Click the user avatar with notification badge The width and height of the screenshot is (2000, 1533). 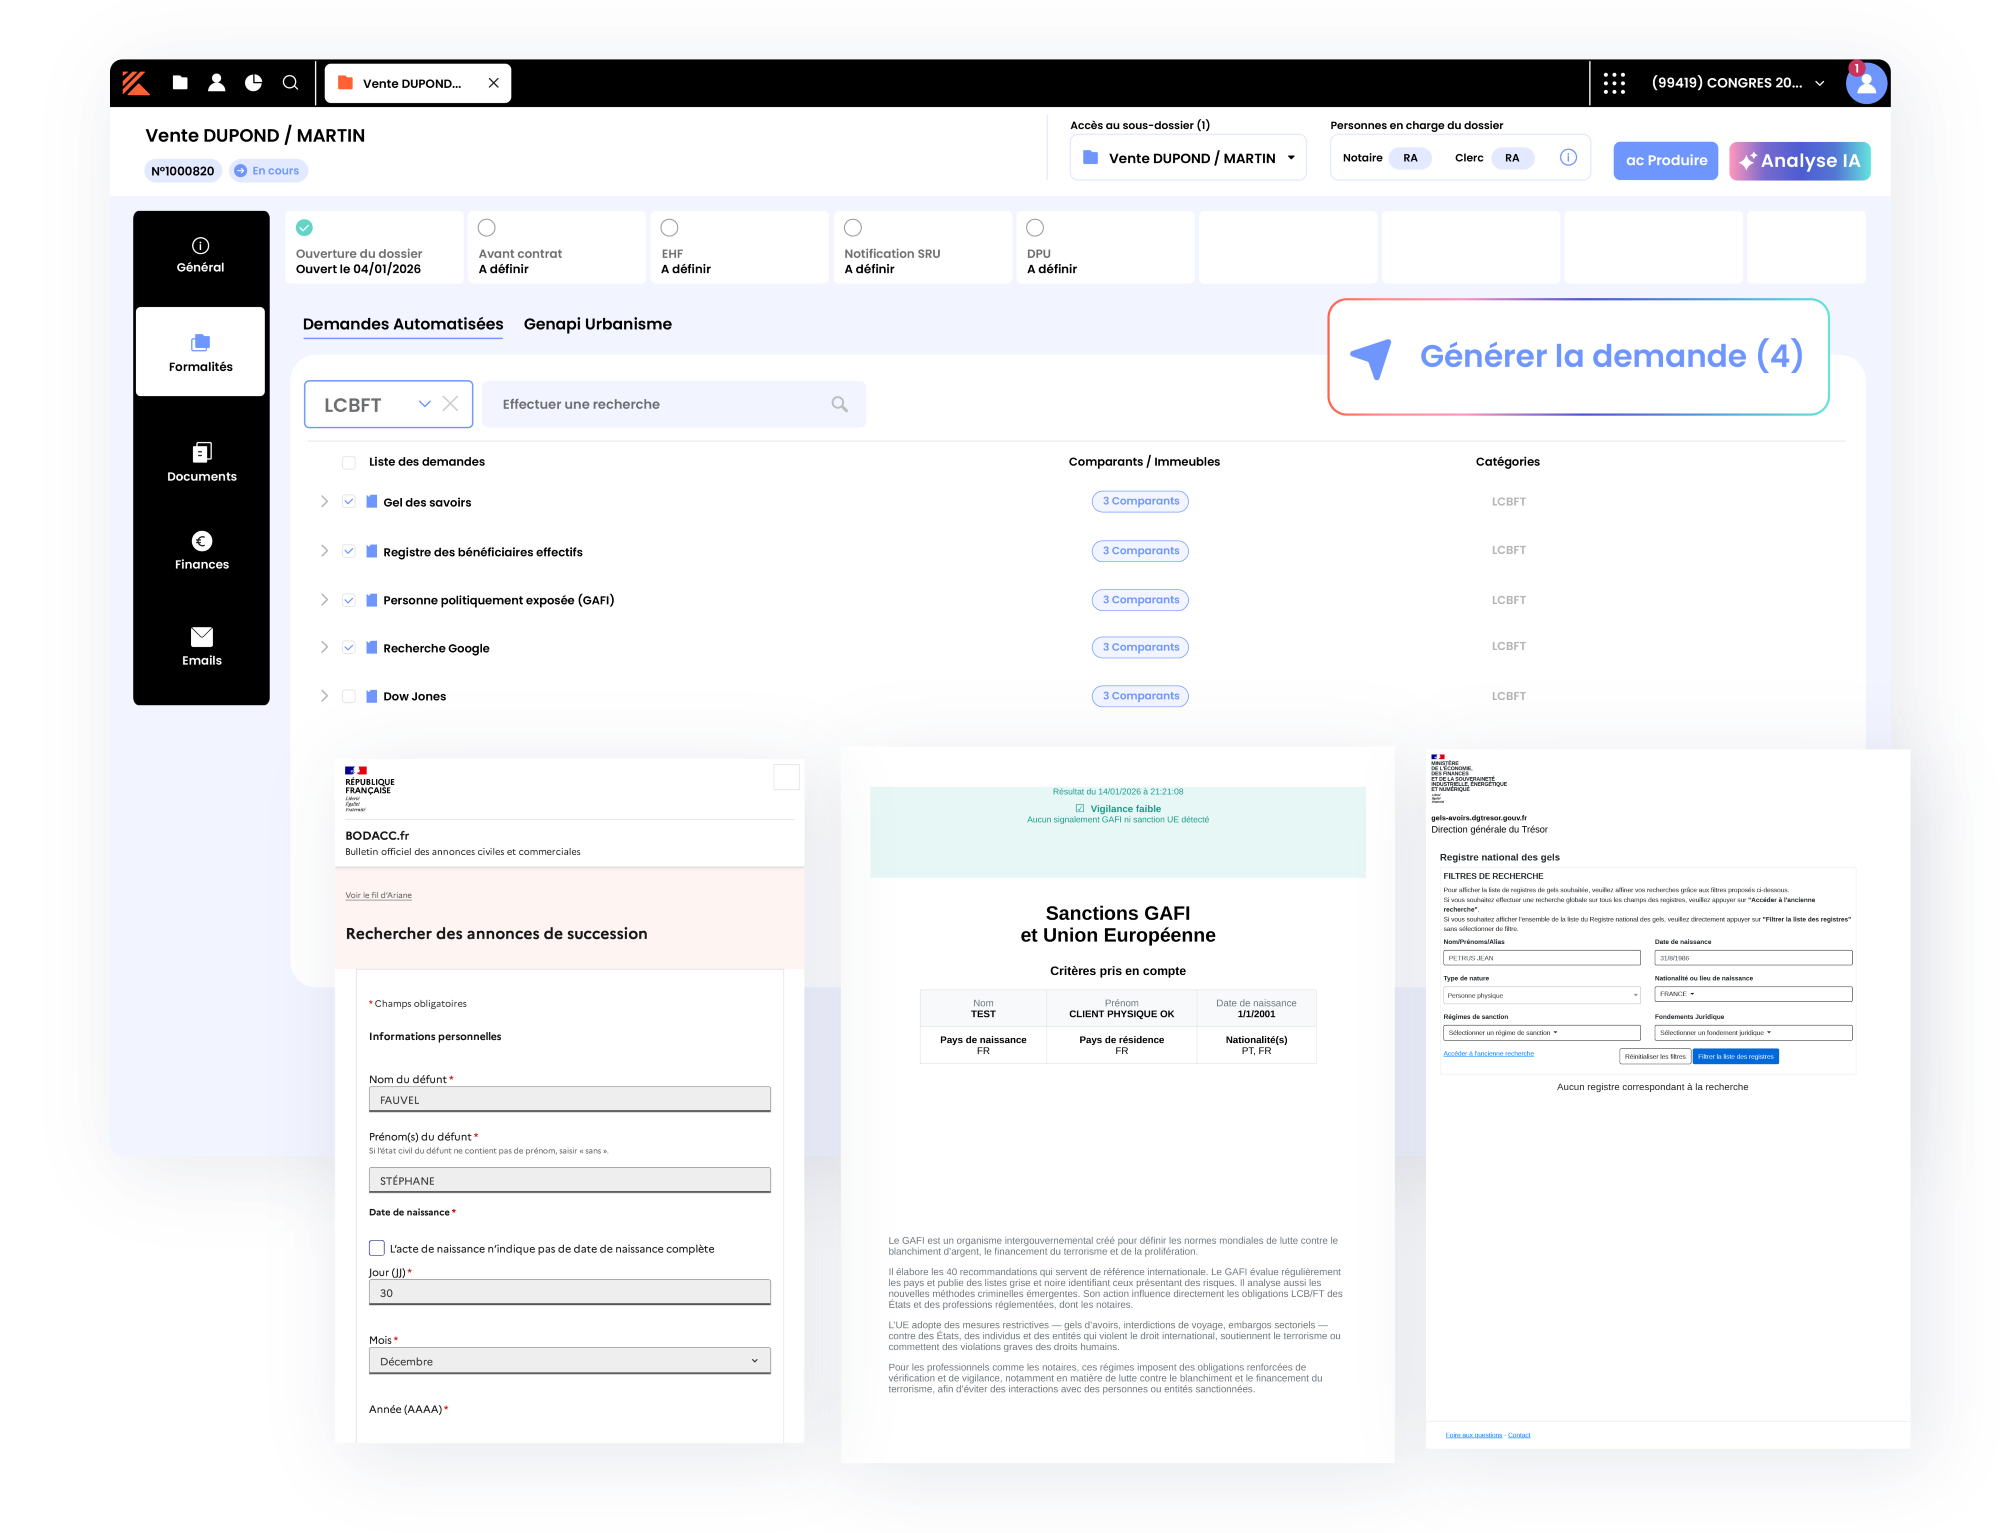(x=1865, y=83)
